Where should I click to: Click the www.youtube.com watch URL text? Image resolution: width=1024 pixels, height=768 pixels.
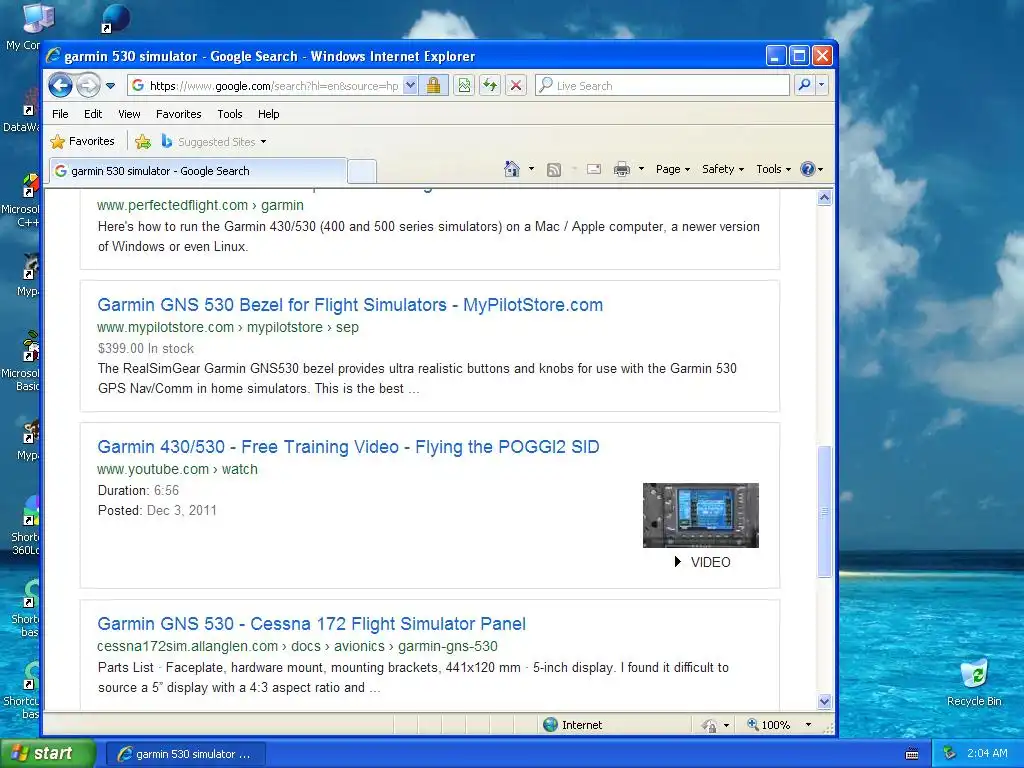coord(177,469)
